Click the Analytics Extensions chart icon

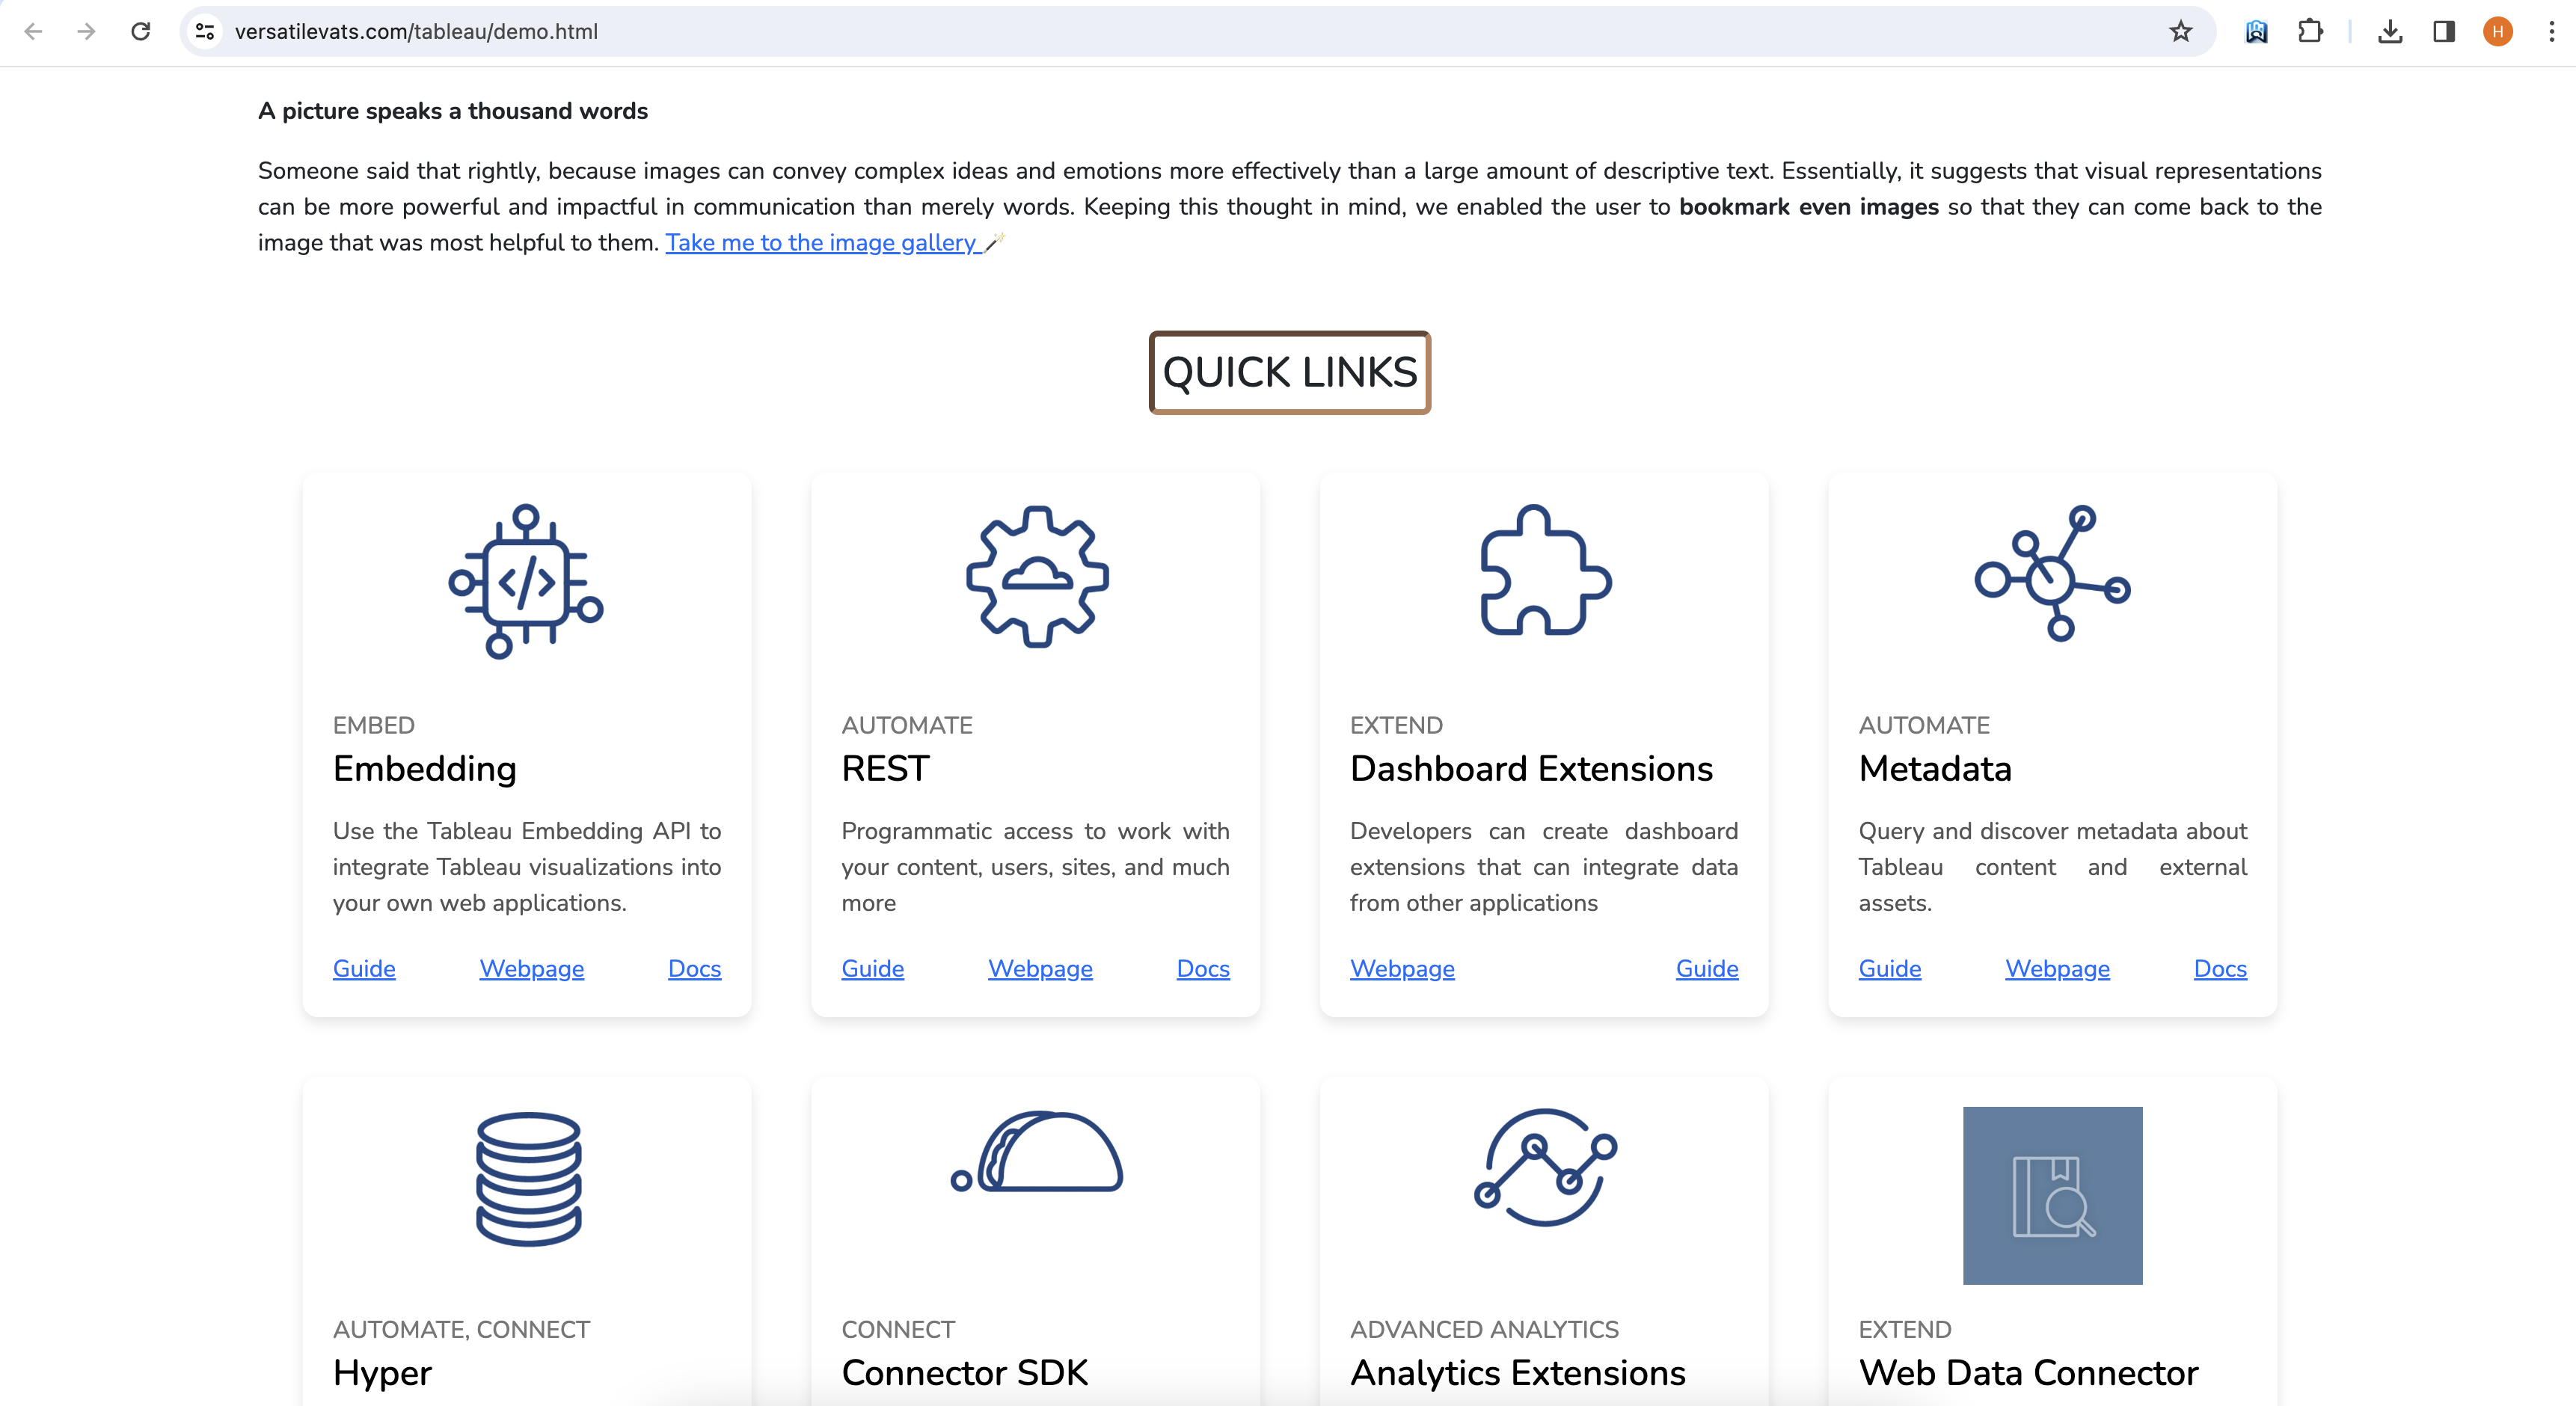1544,1167
